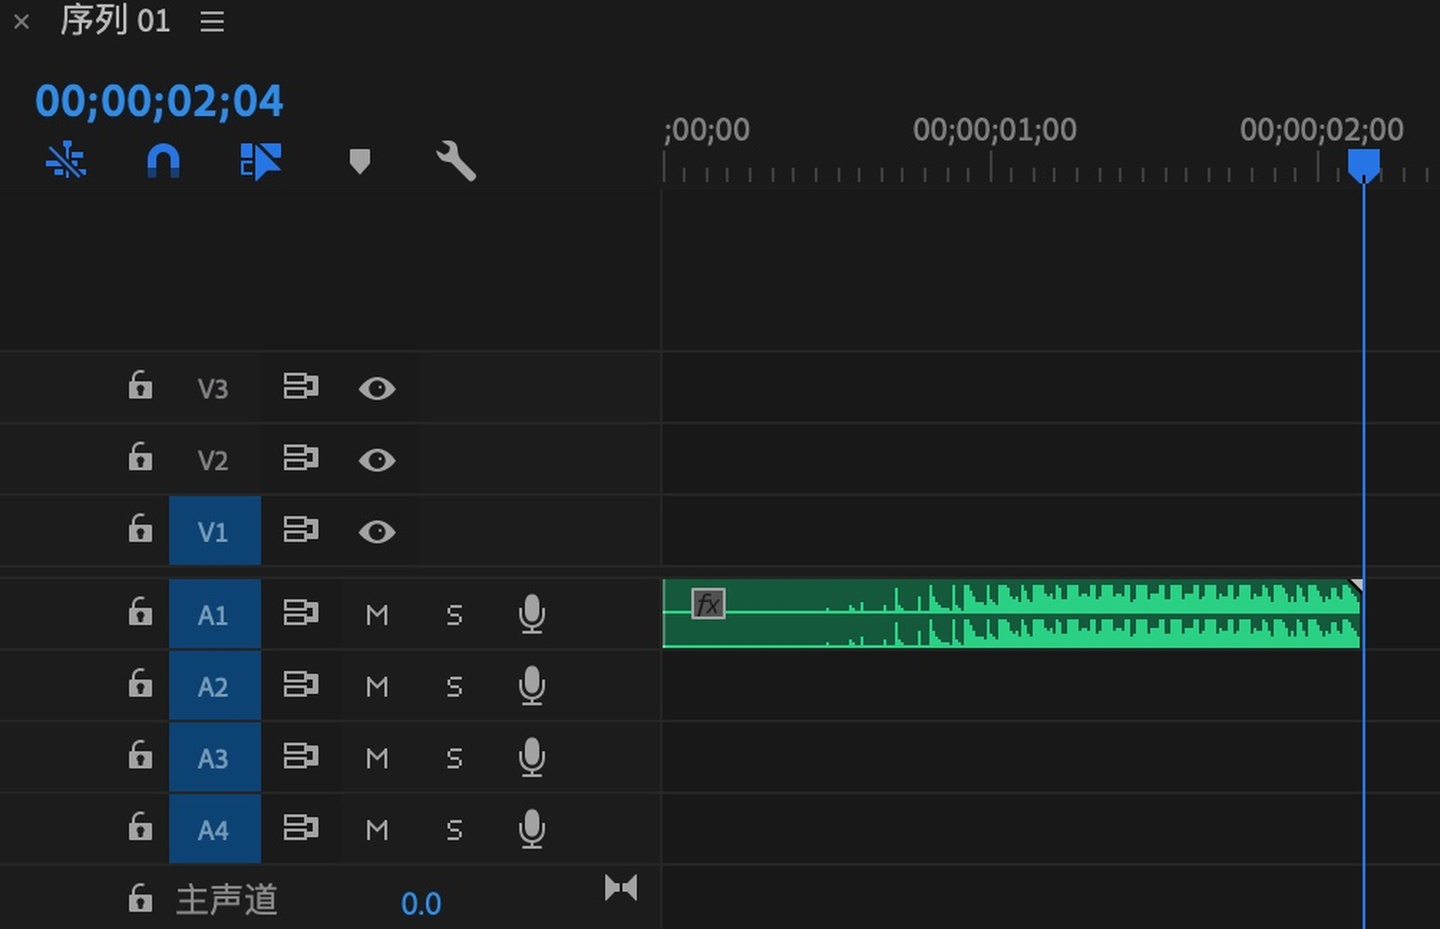Toggle the Snap magnet icon

pos(163,160)
